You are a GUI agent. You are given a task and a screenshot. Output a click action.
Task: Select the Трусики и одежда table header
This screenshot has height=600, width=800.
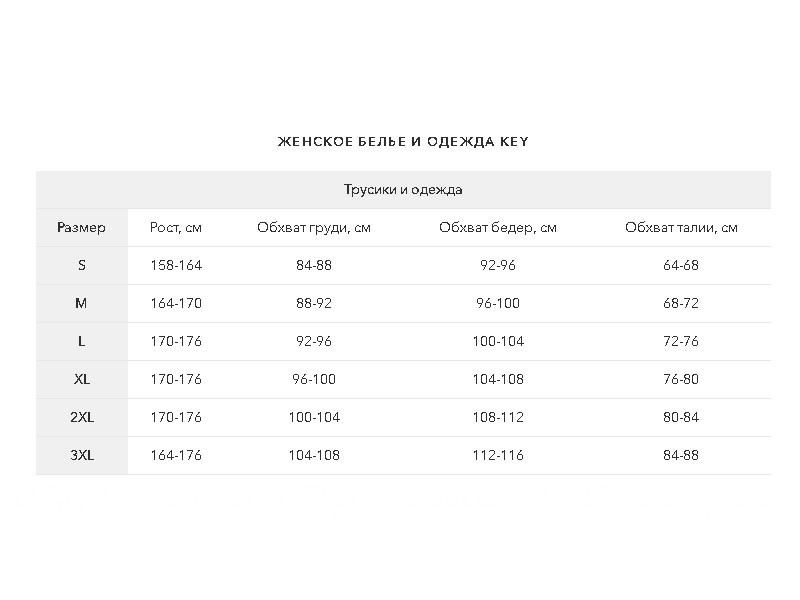[403, 190]
